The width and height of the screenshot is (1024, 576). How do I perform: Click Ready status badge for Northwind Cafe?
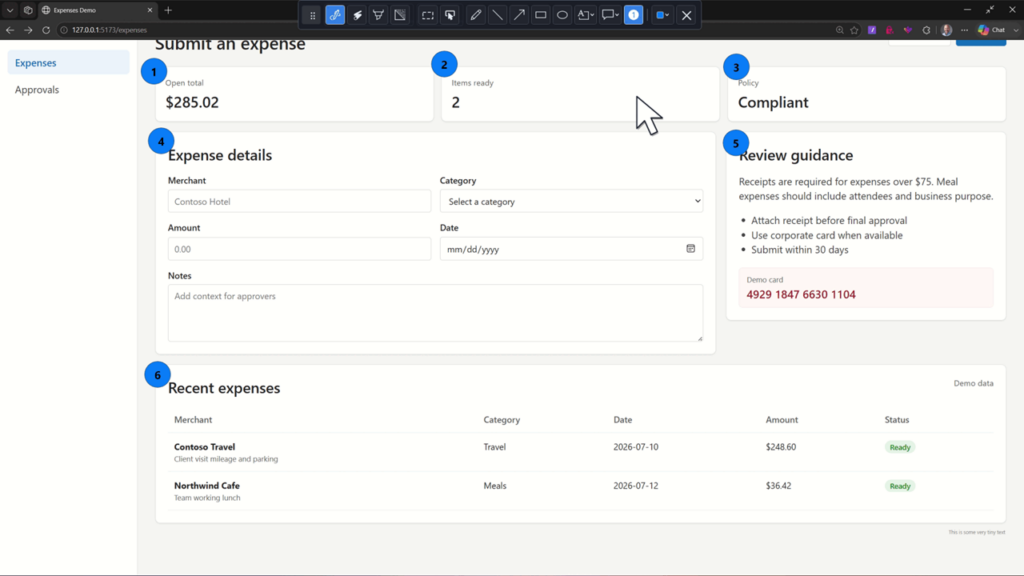(x=900, y=486)
